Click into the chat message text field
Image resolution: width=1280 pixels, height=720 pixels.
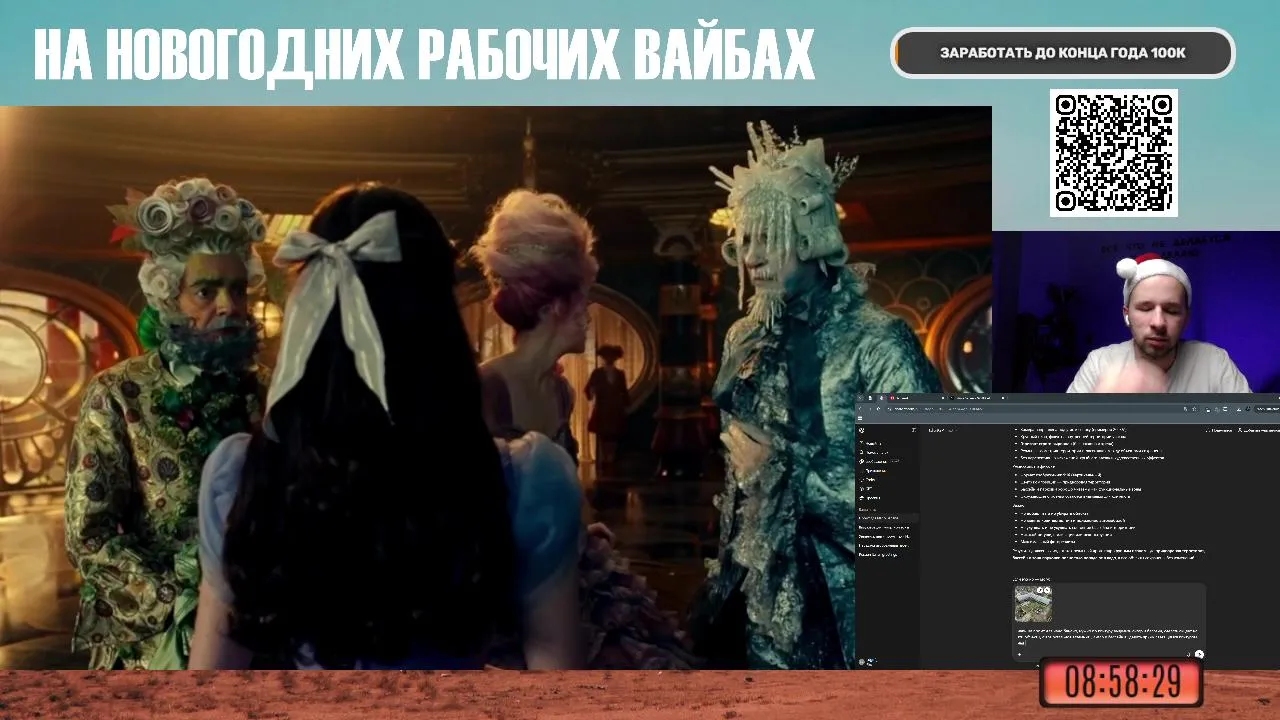pos(1109,636)
